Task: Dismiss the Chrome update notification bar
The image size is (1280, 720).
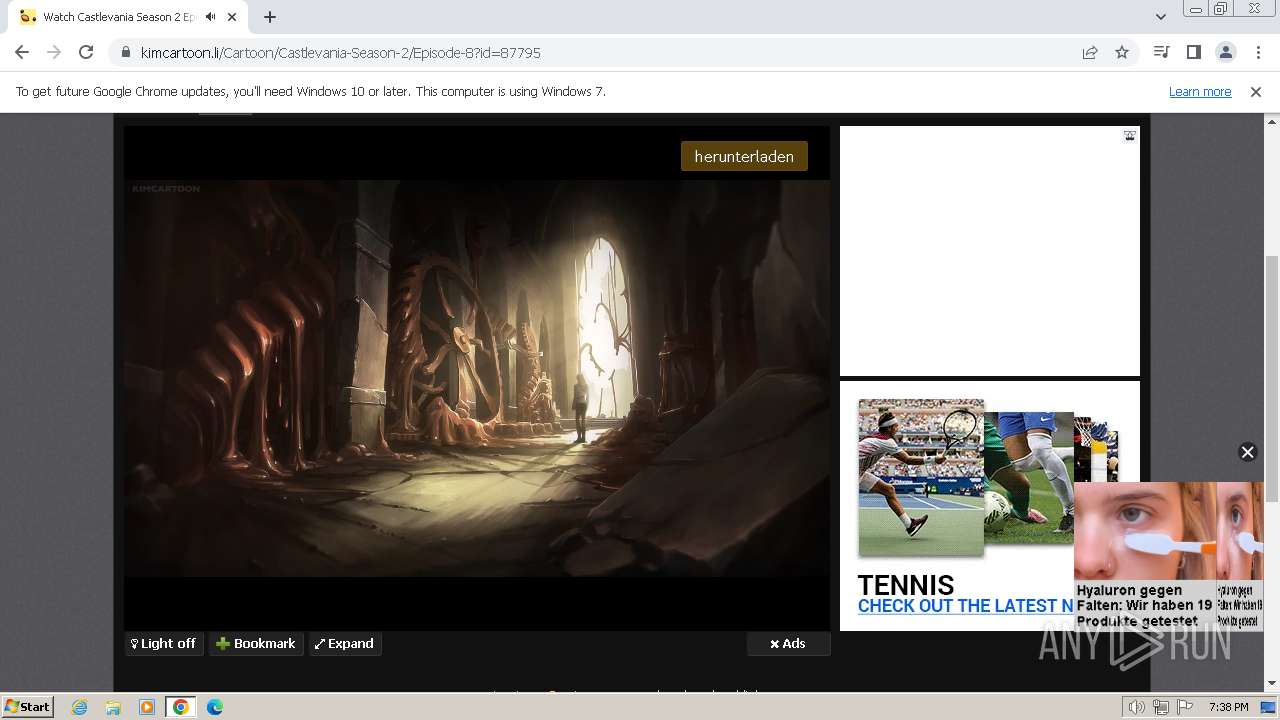Action: pos(1256,92)
